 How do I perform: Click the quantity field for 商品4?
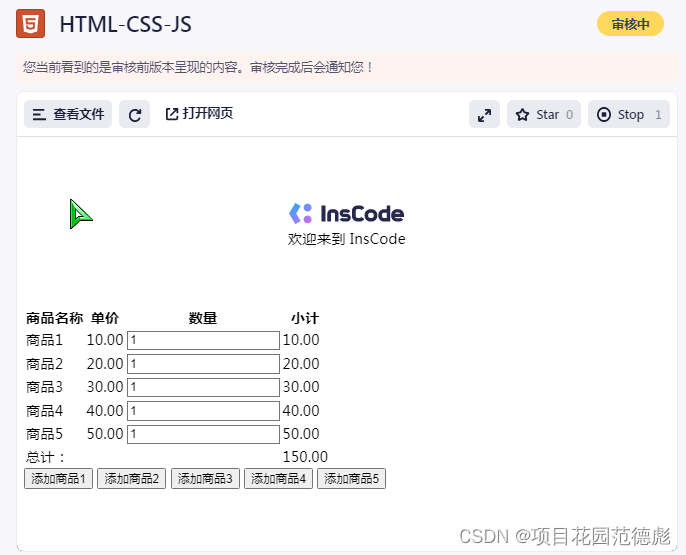tap(203, 411)
